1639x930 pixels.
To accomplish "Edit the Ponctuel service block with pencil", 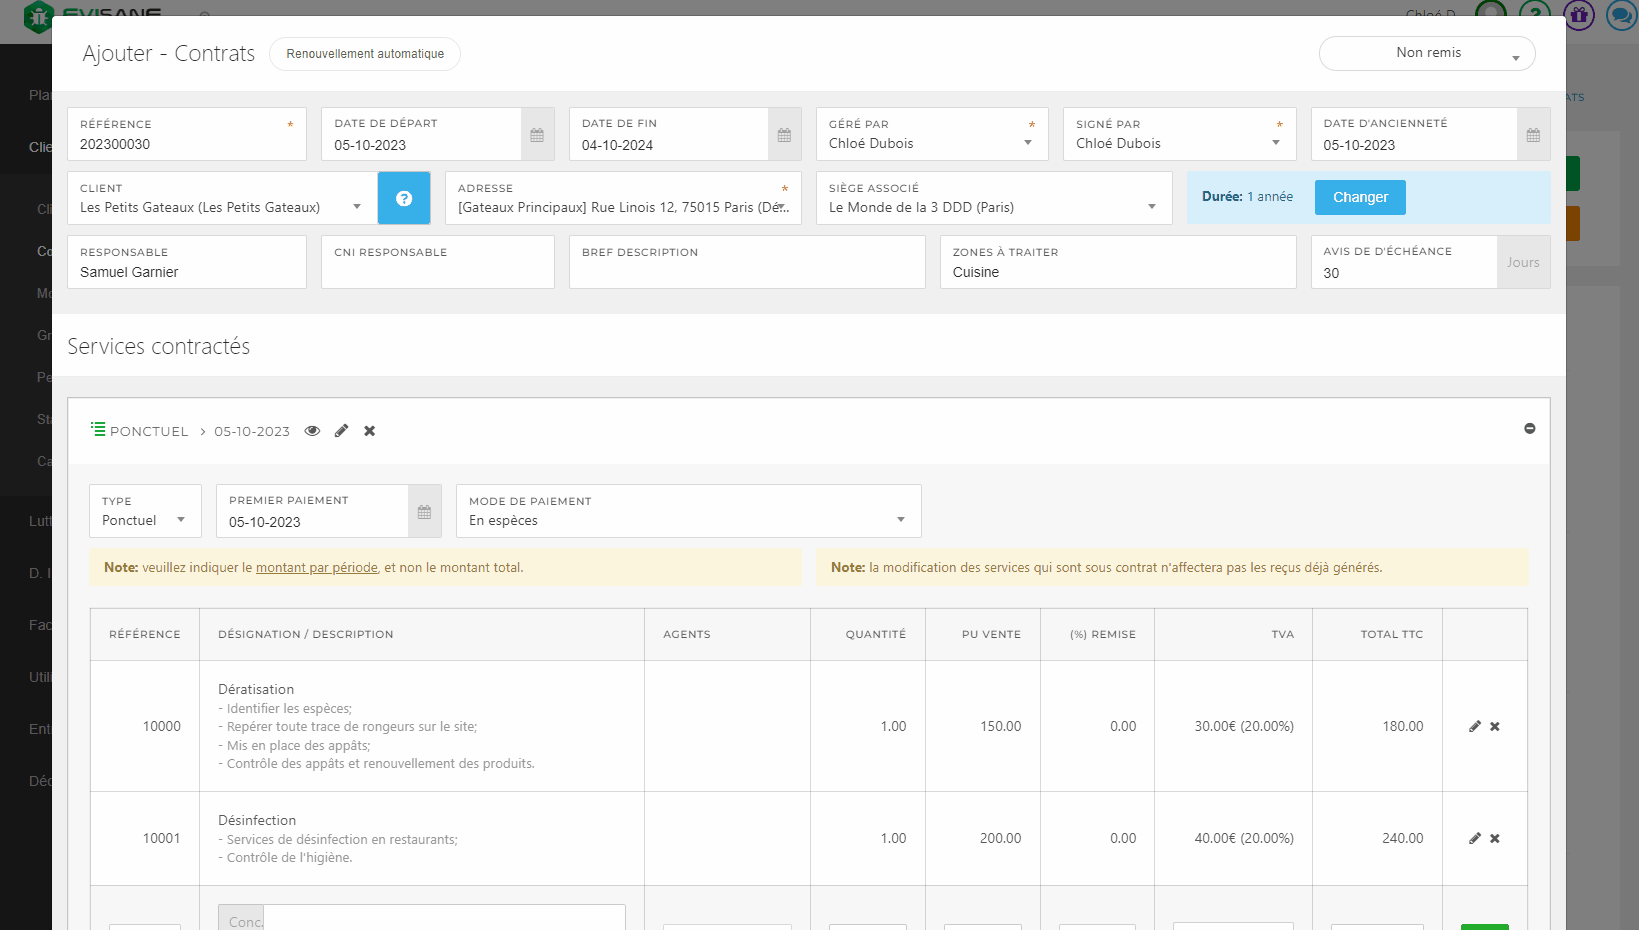I will [x=341, y=431].
